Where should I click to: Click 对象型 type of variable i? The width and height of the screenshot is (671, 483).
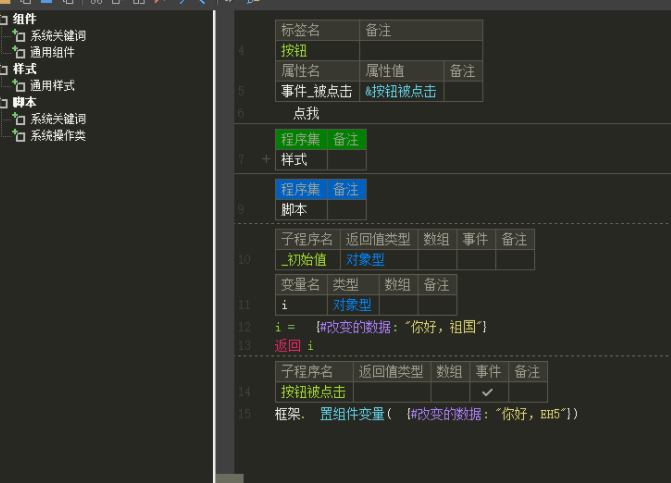pos(353,305)
